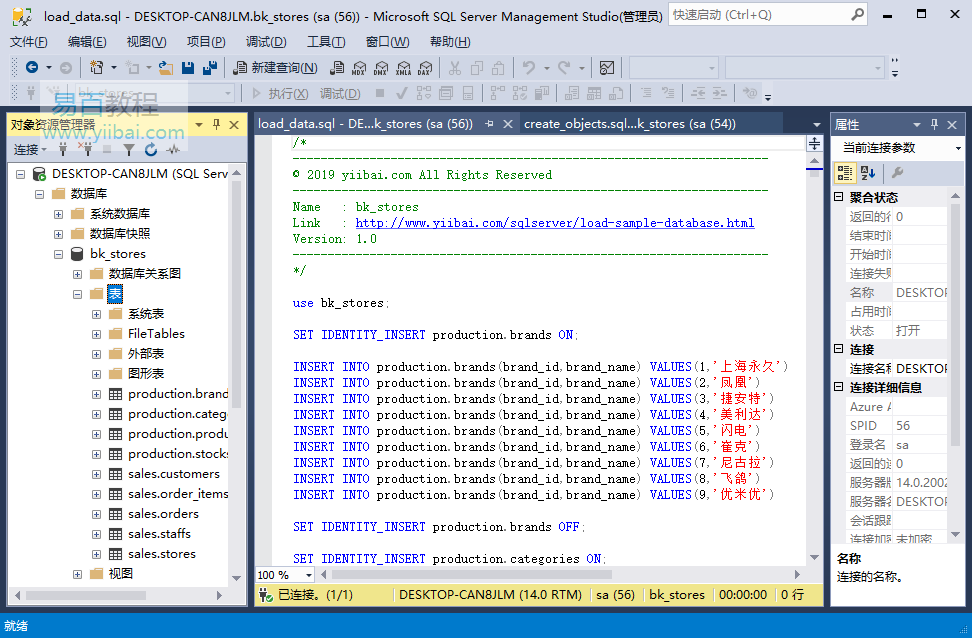Screen dimensions: 972x638
Task: Open the MDX query icon in toolbar
Action: [359, 68]
